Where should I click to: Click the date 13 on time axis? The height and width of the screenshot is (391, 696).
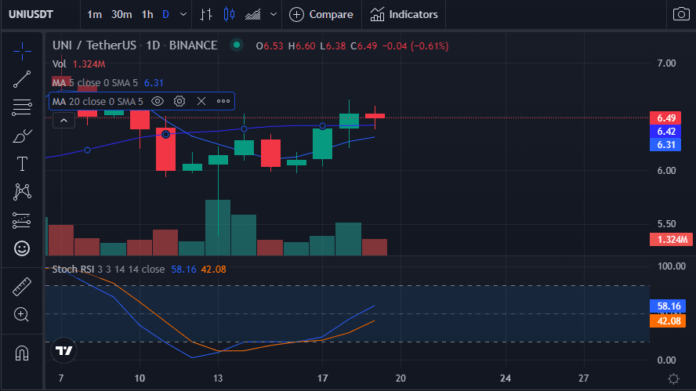pos(218,378)
